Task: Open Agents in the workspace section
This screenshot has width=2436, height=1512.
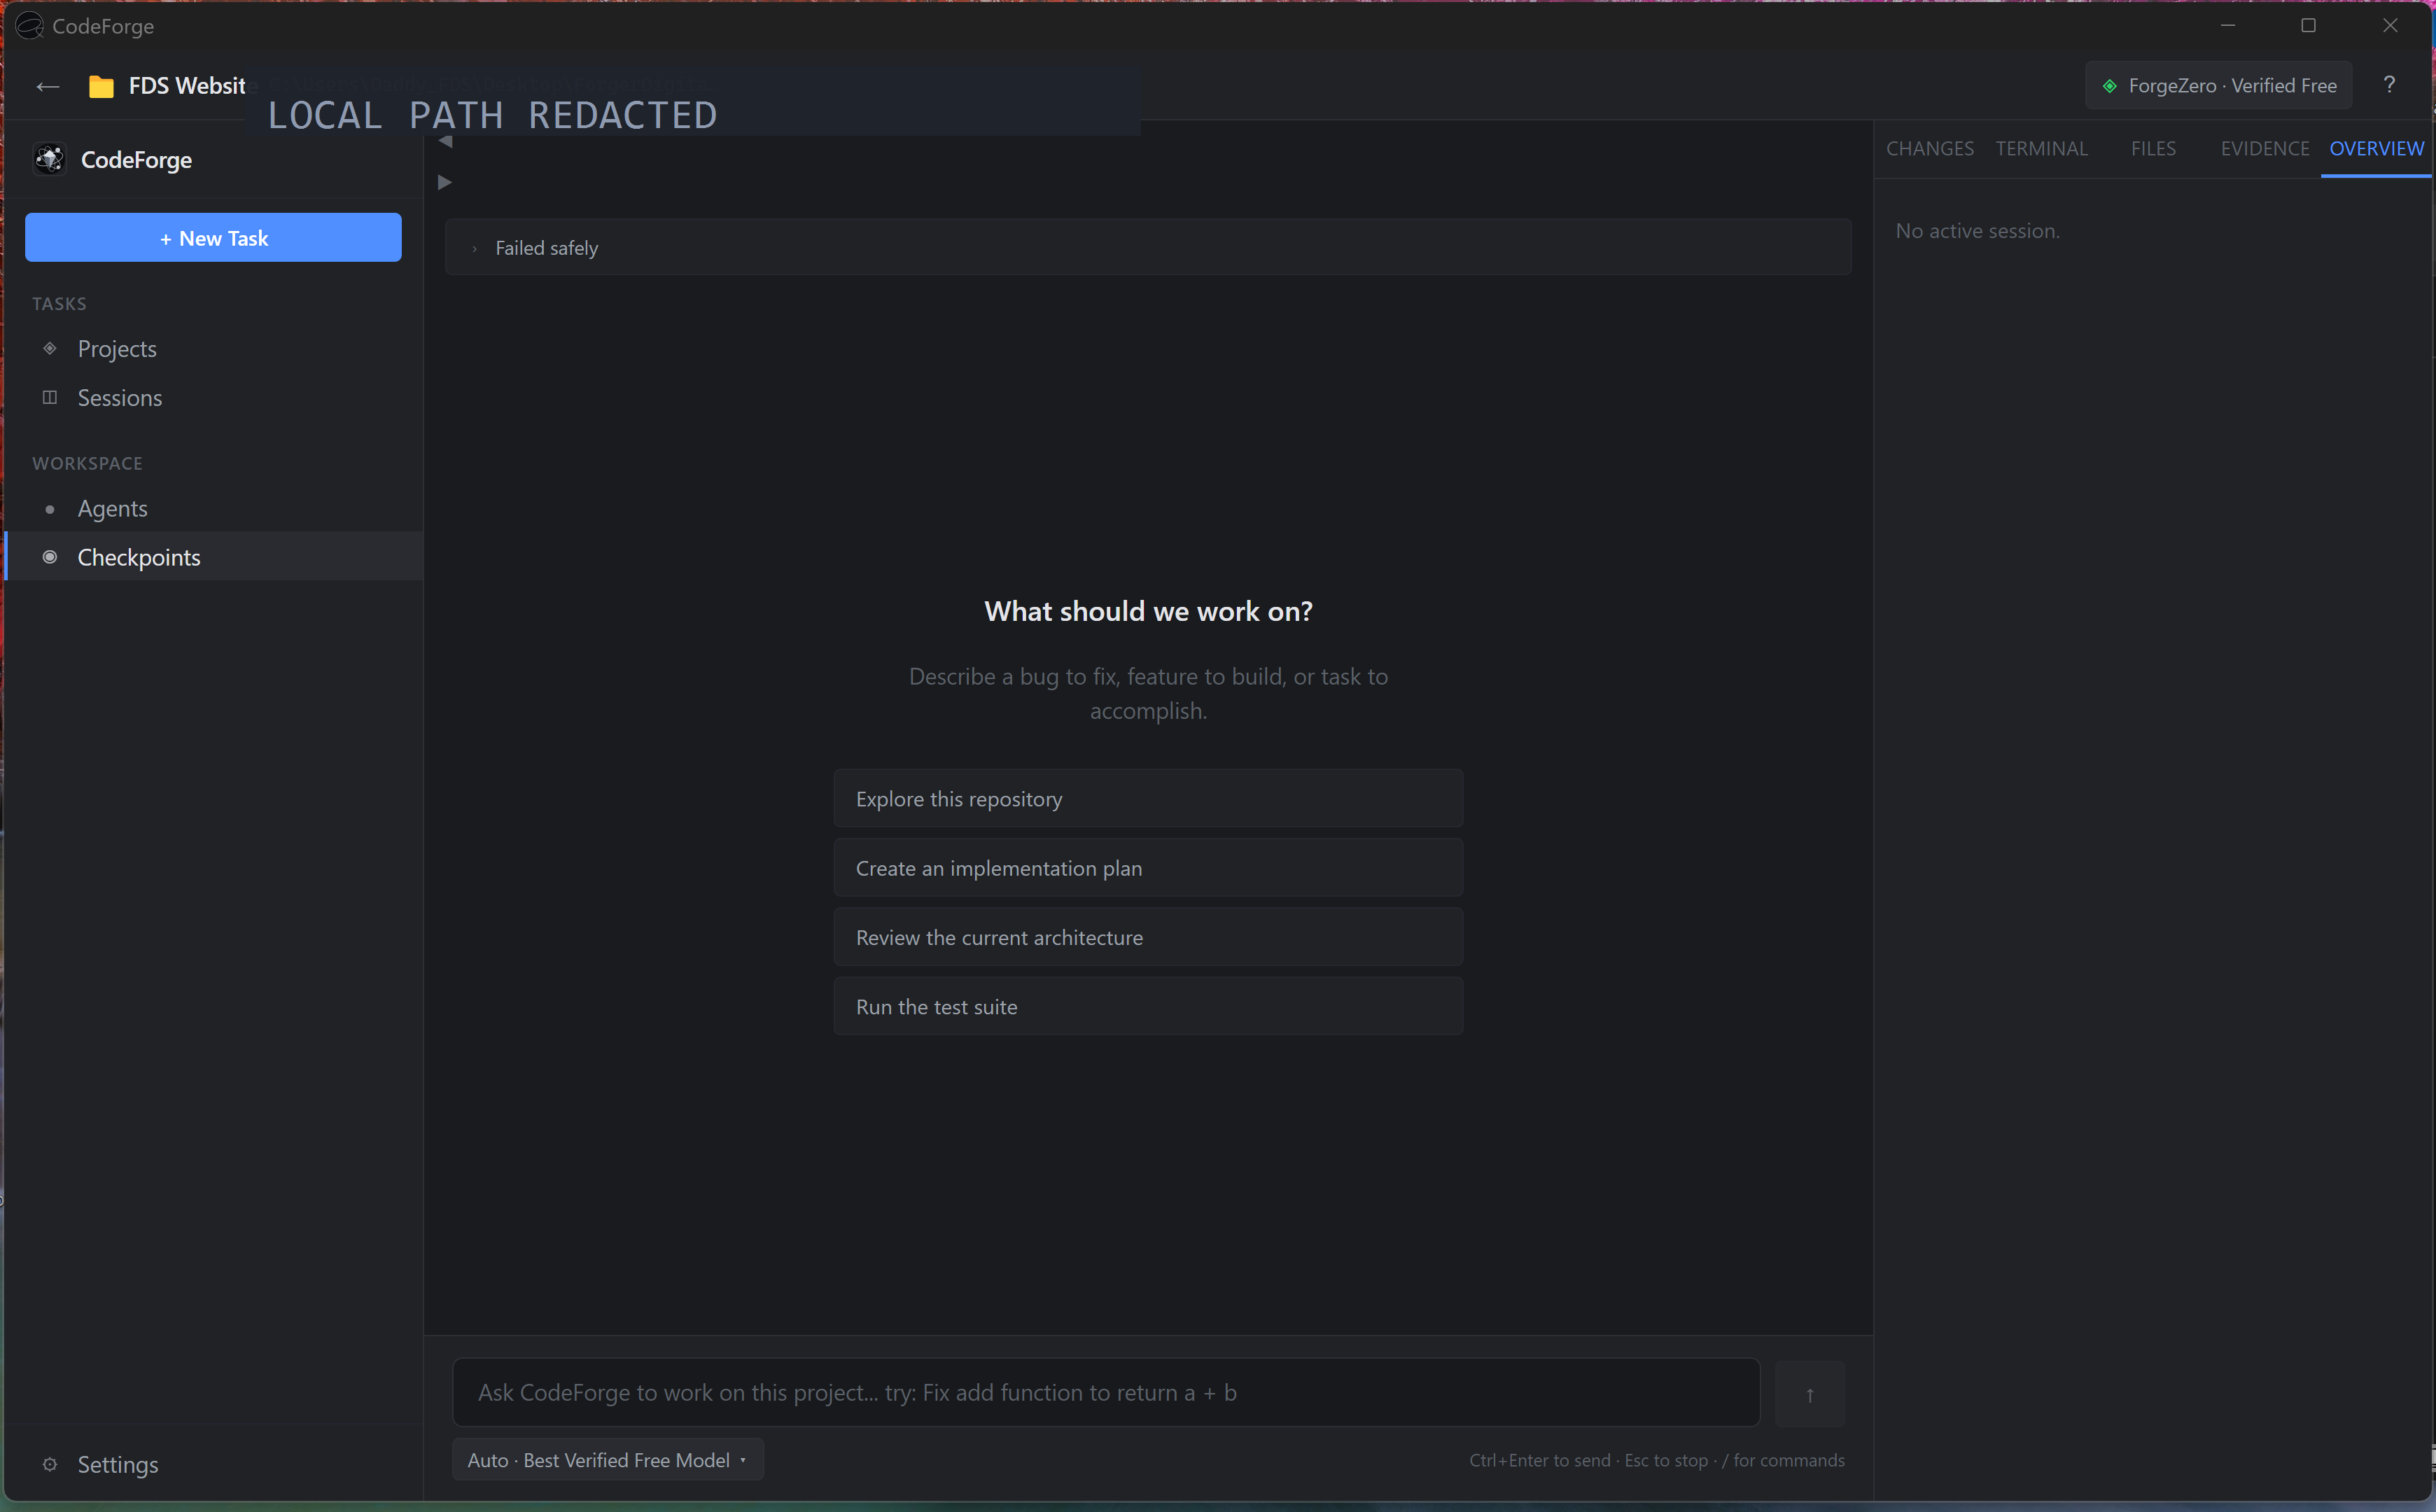Action: point(213,509)
